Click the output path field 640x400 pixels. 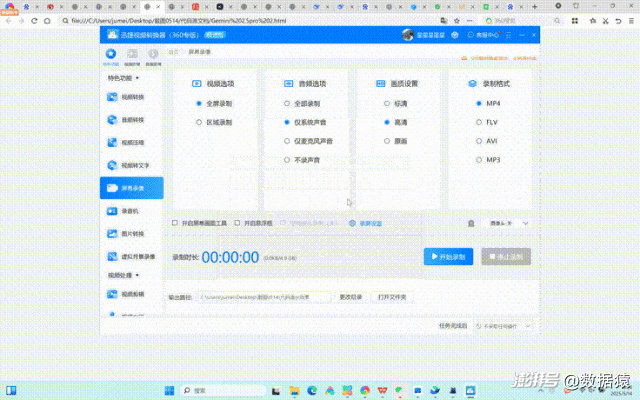[264, 297]
